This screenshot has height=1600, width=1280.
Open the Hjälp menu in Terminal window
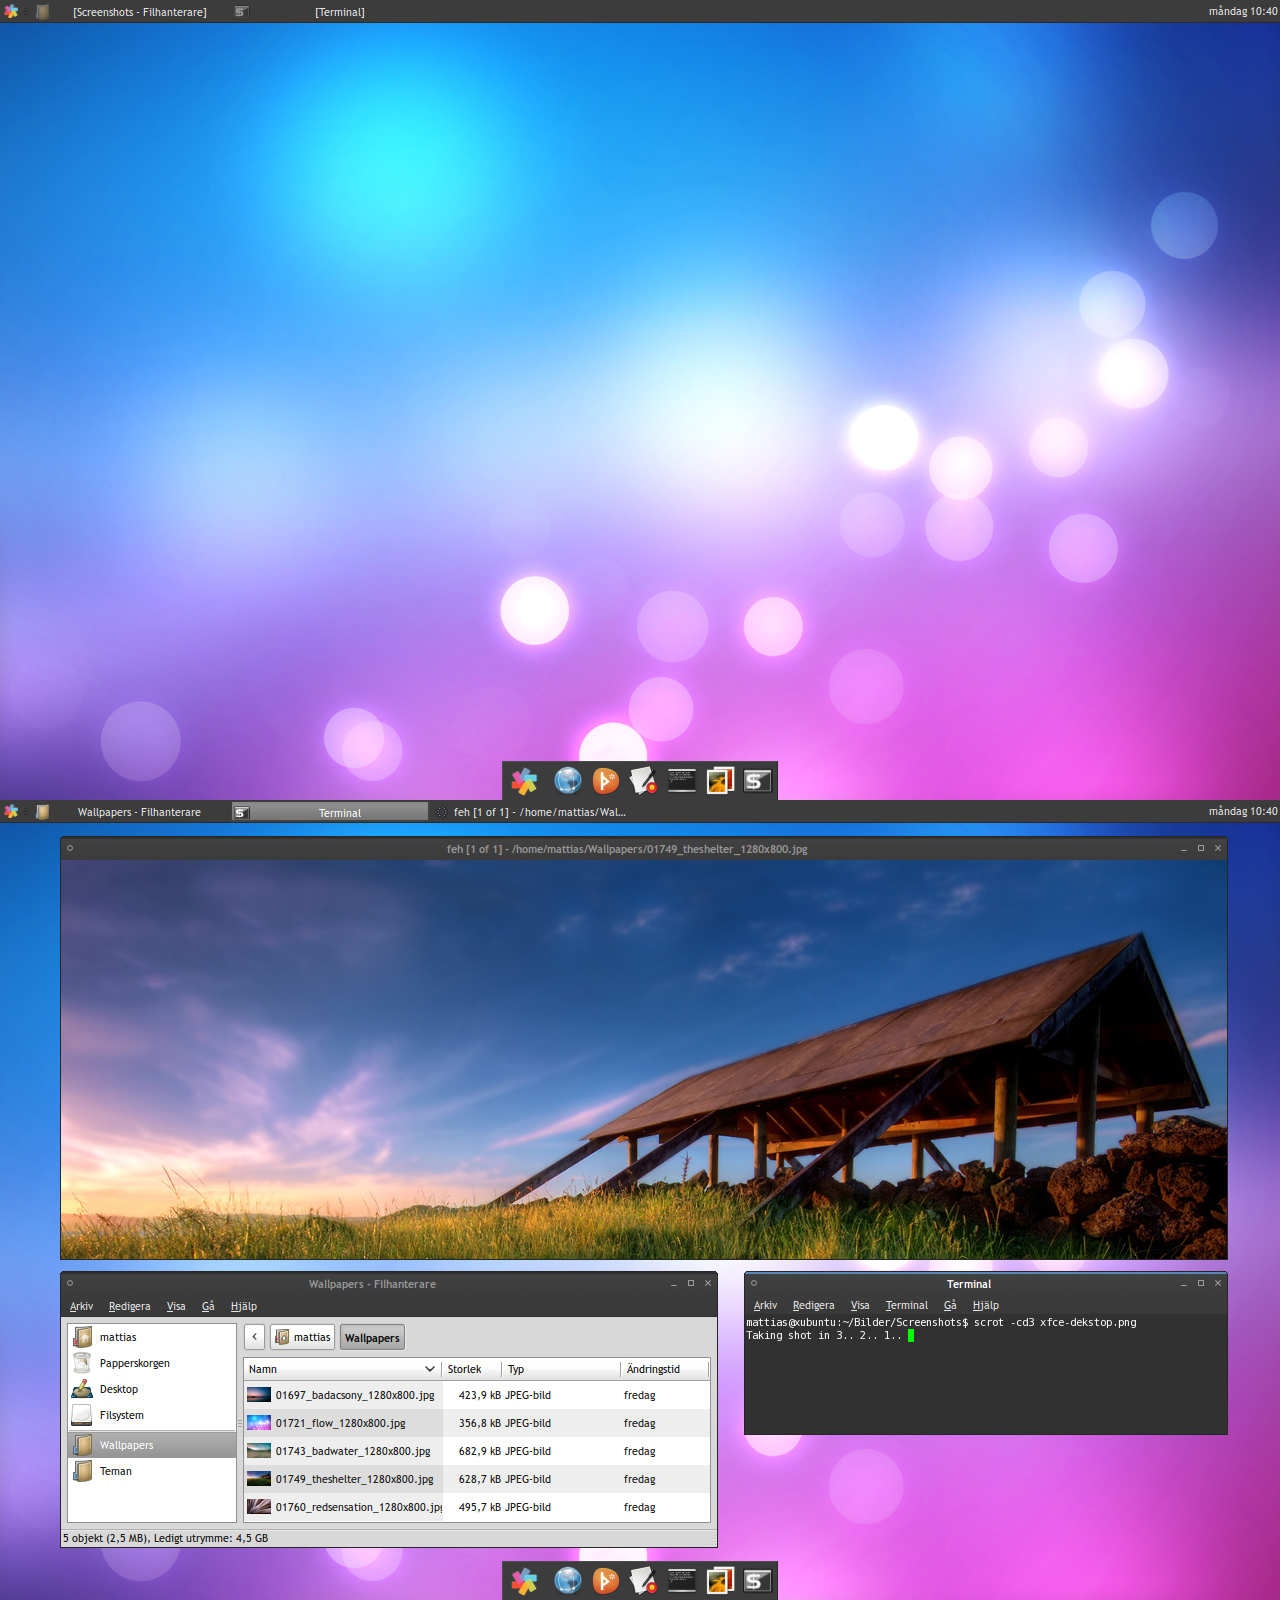pyautogui.click(x=985, y=1305)
